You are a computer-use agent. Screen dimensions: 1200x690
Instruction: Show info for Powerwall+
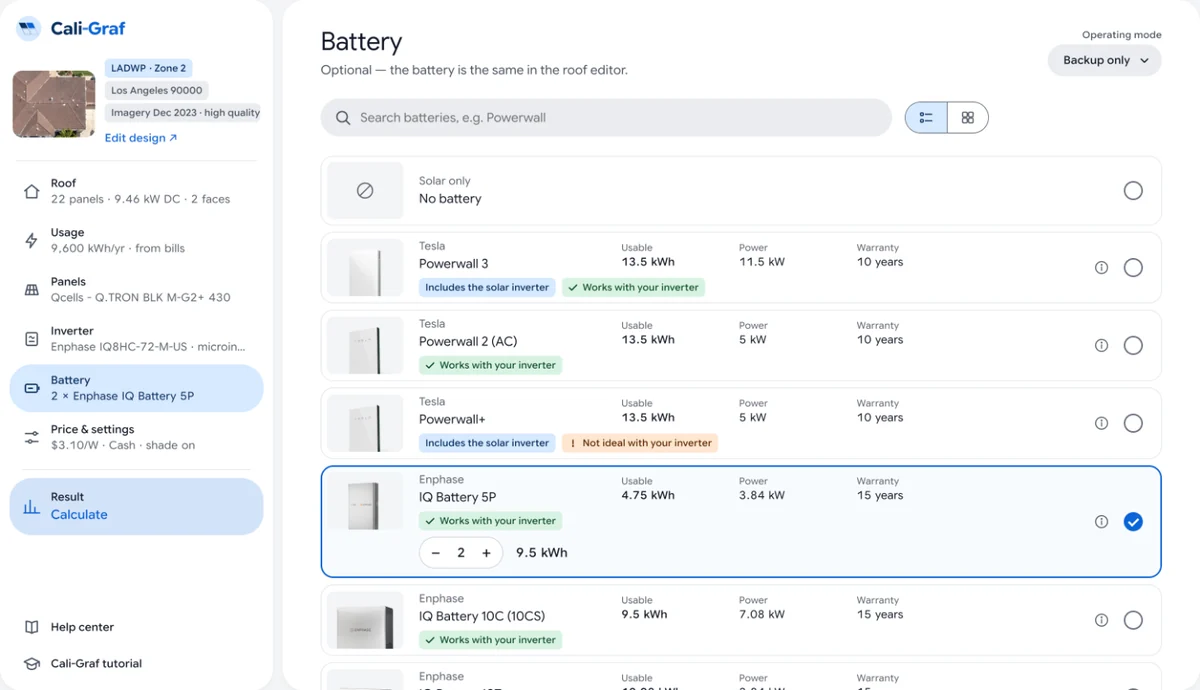coord(1101,423)
